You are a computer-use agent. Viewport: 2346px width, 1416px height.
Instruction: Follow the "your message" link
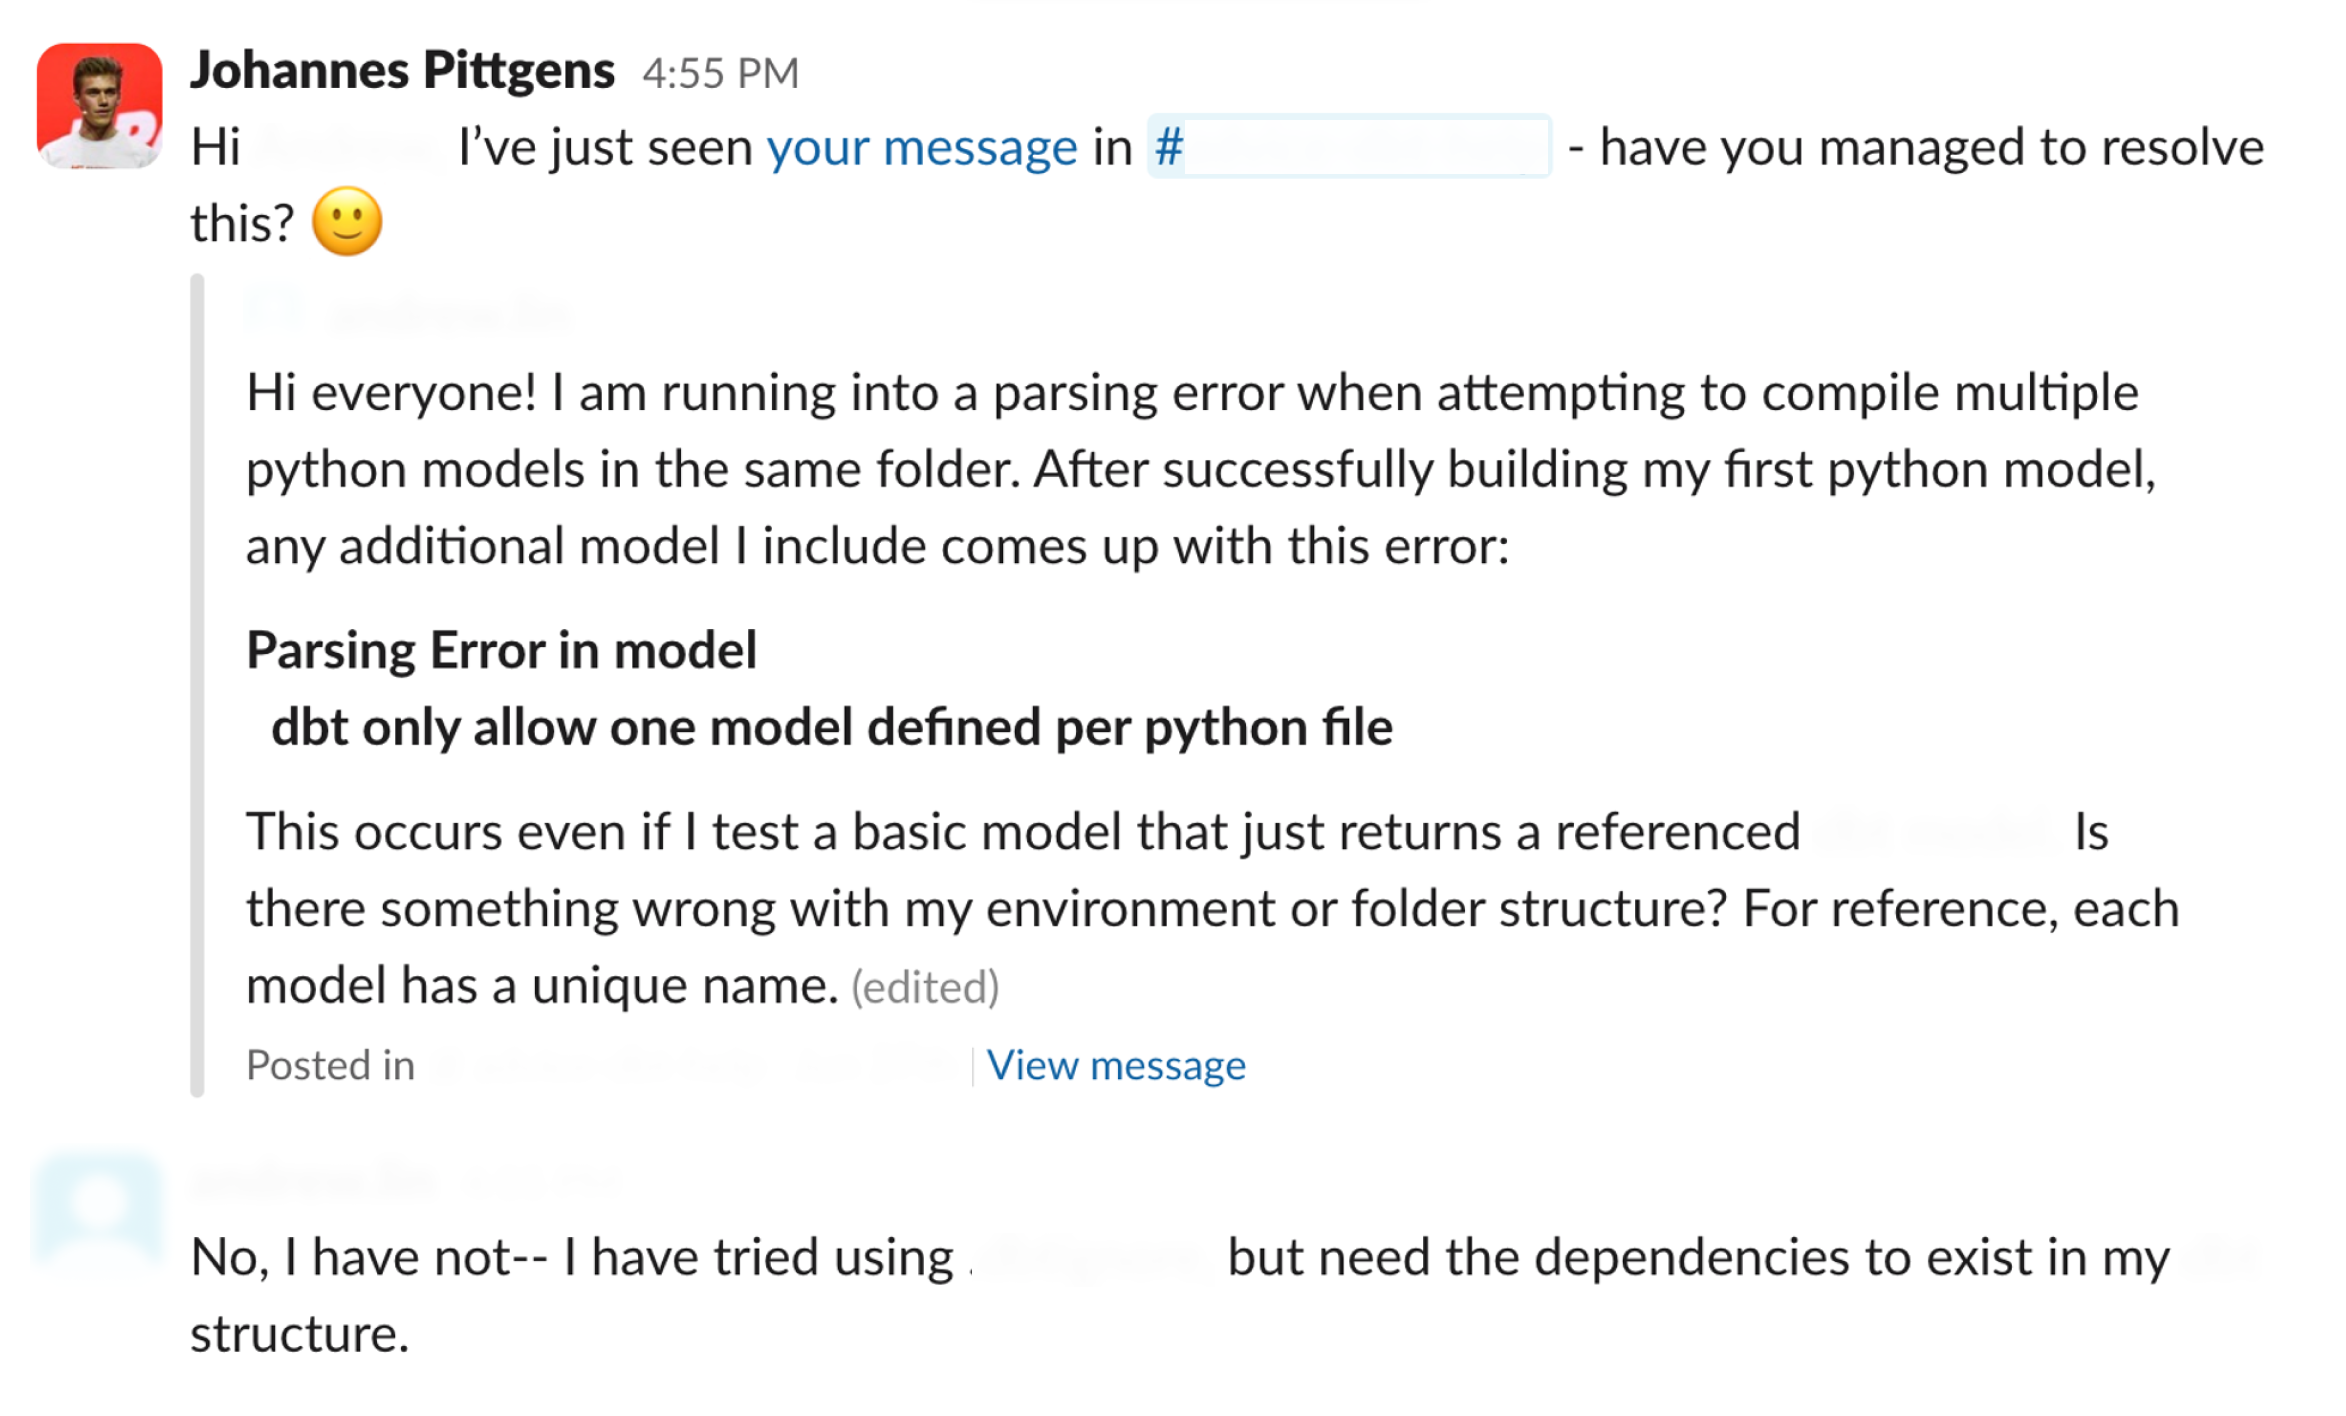coord(922,148)
